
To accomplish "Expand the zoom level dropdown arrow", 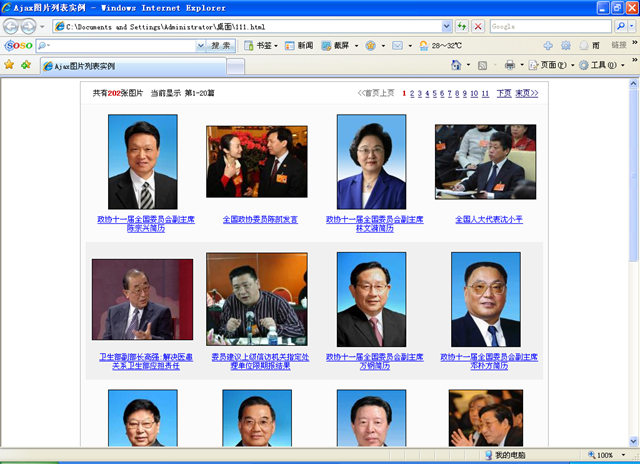I will click(x=623, y=455).
